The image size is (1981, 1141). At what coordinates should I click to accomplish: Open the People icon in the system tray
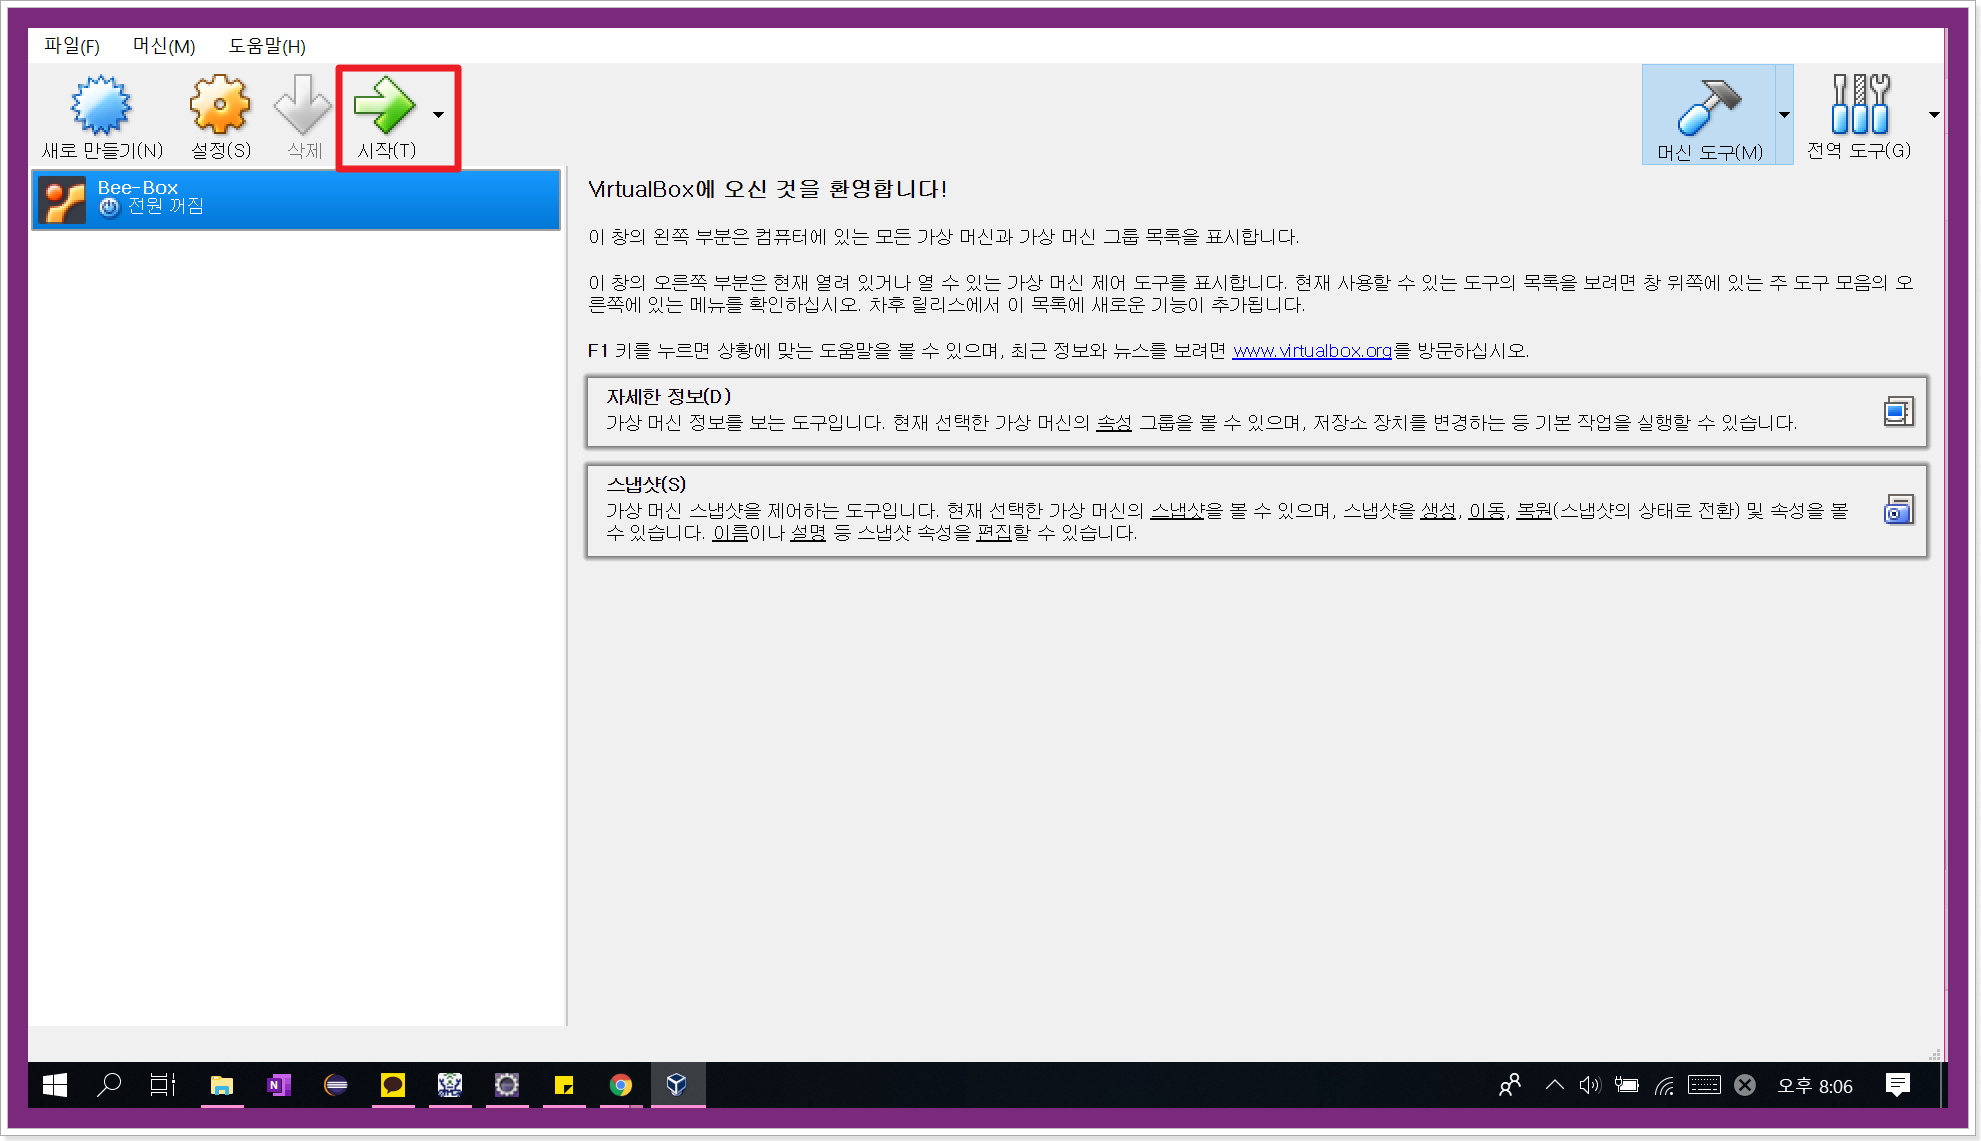coord(1510,1085)
